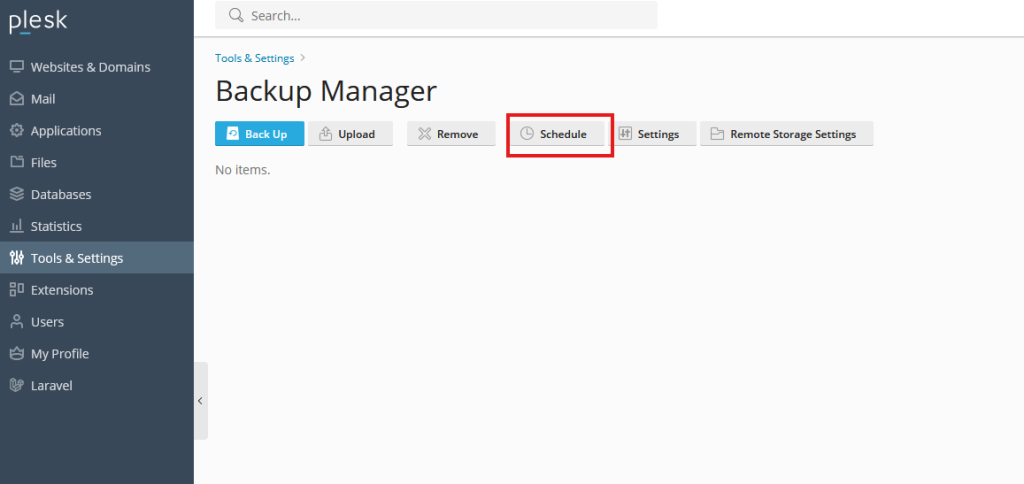Click the Laravel sidebar icon
The image size is (1024, 484).
click(16, 385)
